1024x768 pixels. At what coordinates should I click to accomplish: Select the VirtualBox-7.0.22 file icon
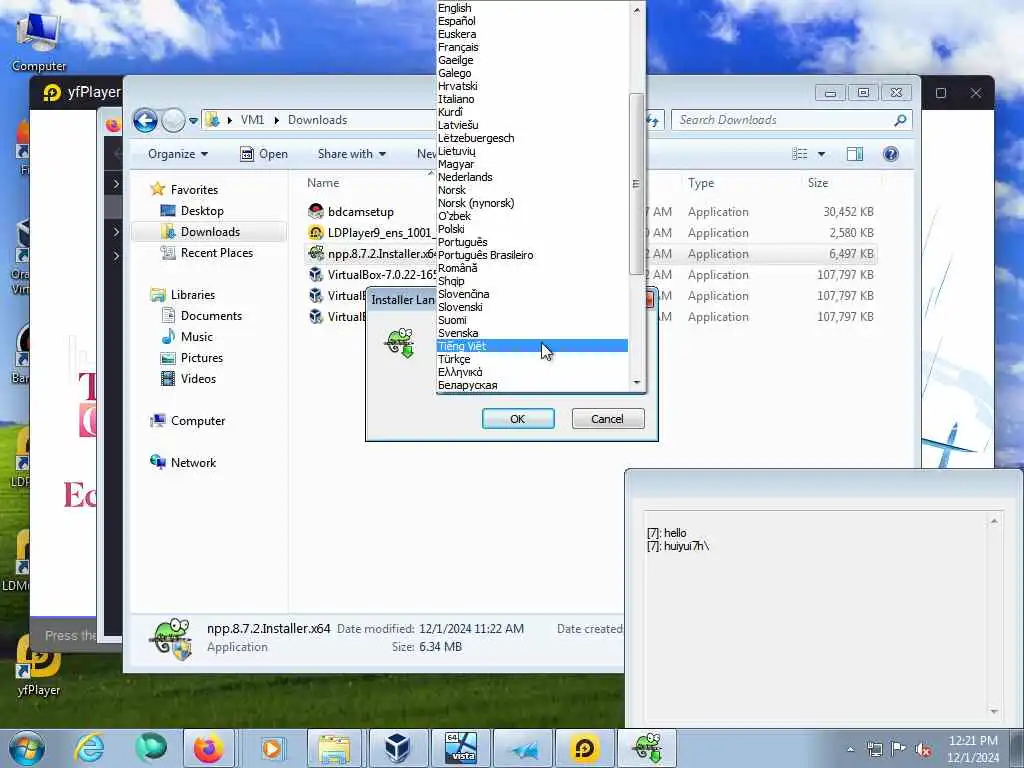tap(316, 274)
